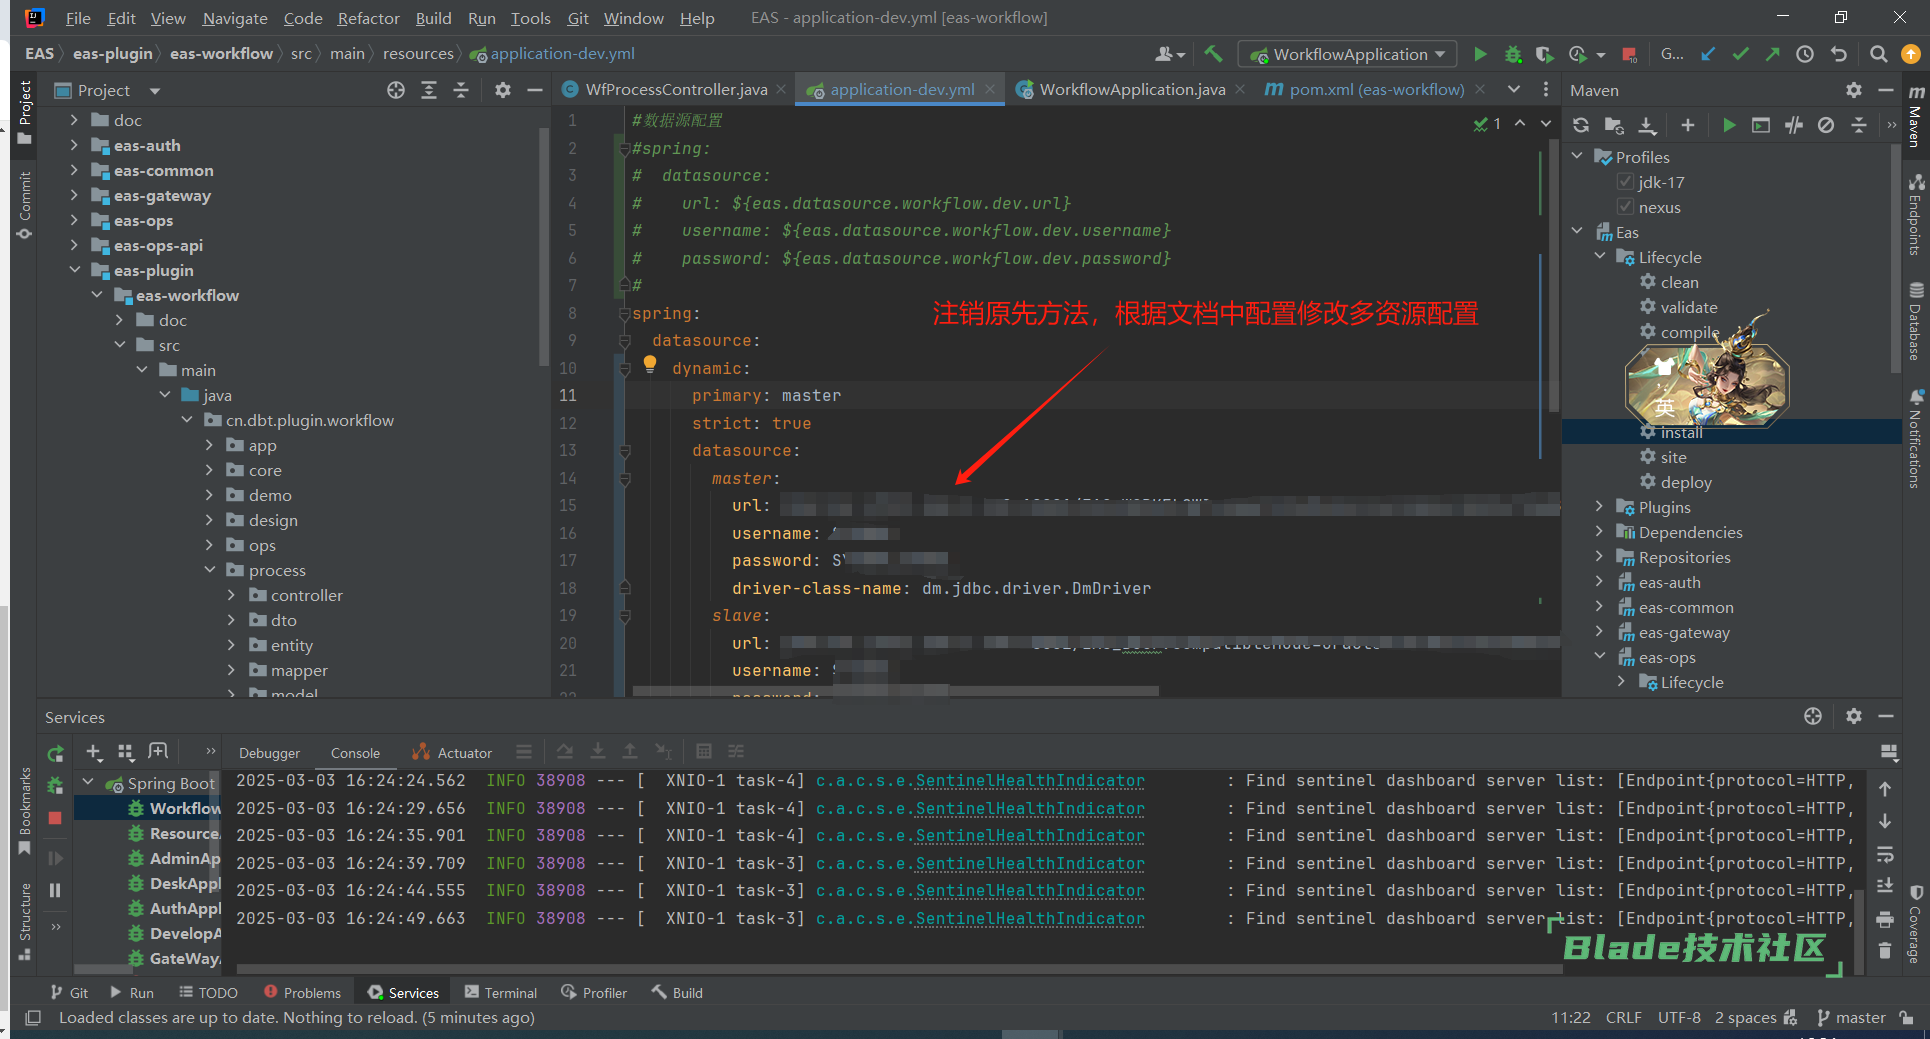Collapse the eas-plugin module
Viewport: 1930px width, 1039px height.
[74, 270]
